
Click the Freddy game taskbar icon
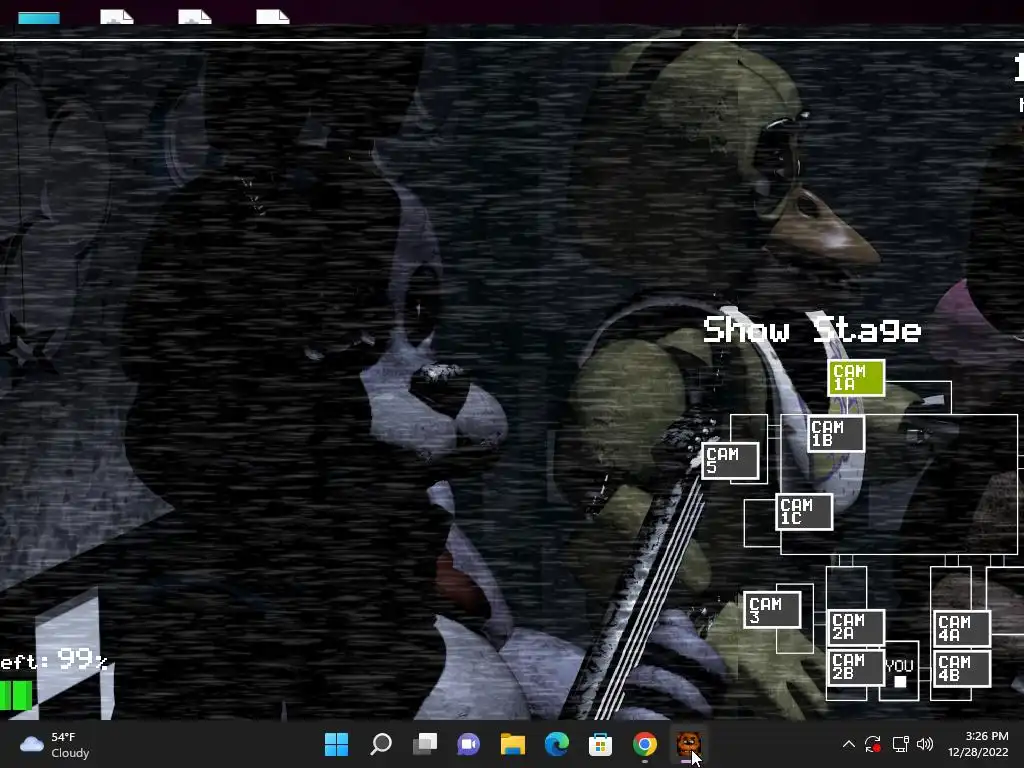coord(688,744)
